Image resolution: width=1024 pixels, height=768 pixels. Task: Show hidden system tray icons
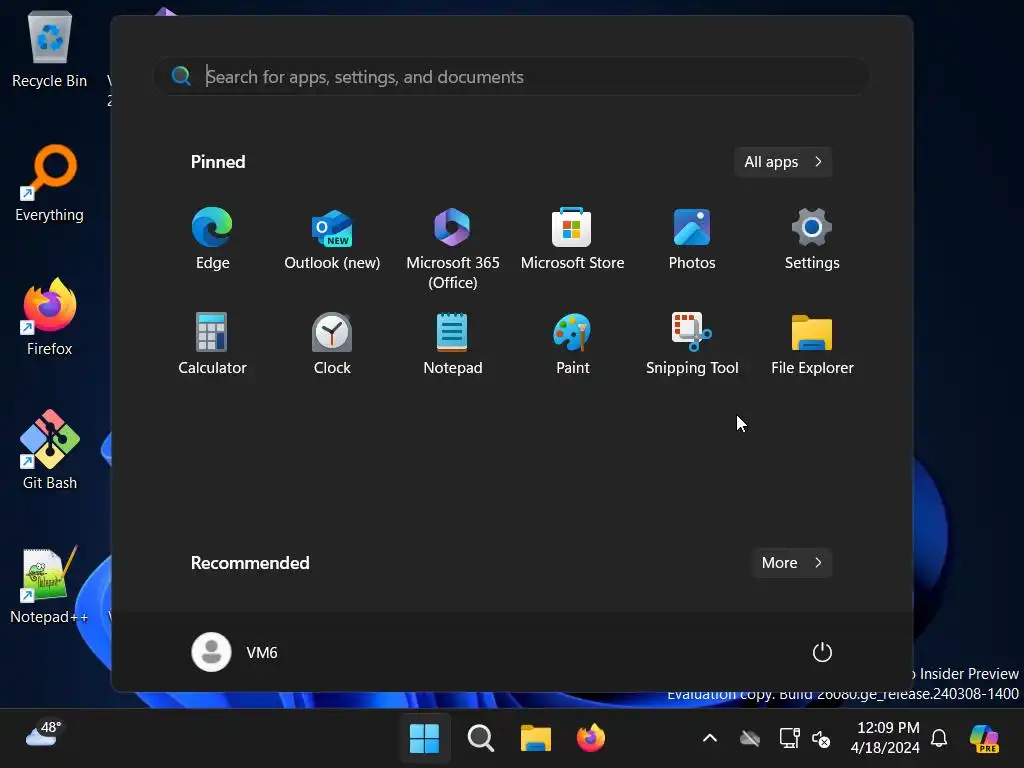pos(710,739)
